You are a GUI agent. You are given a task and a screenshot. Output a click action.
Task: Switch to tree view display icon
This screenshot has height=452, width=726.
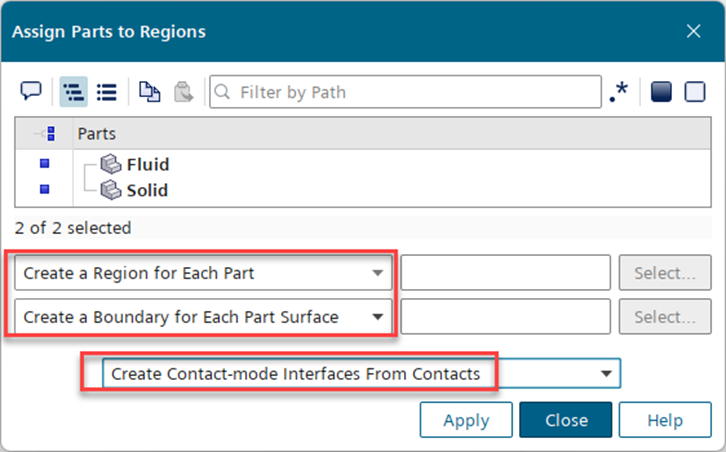click(72, 92)
